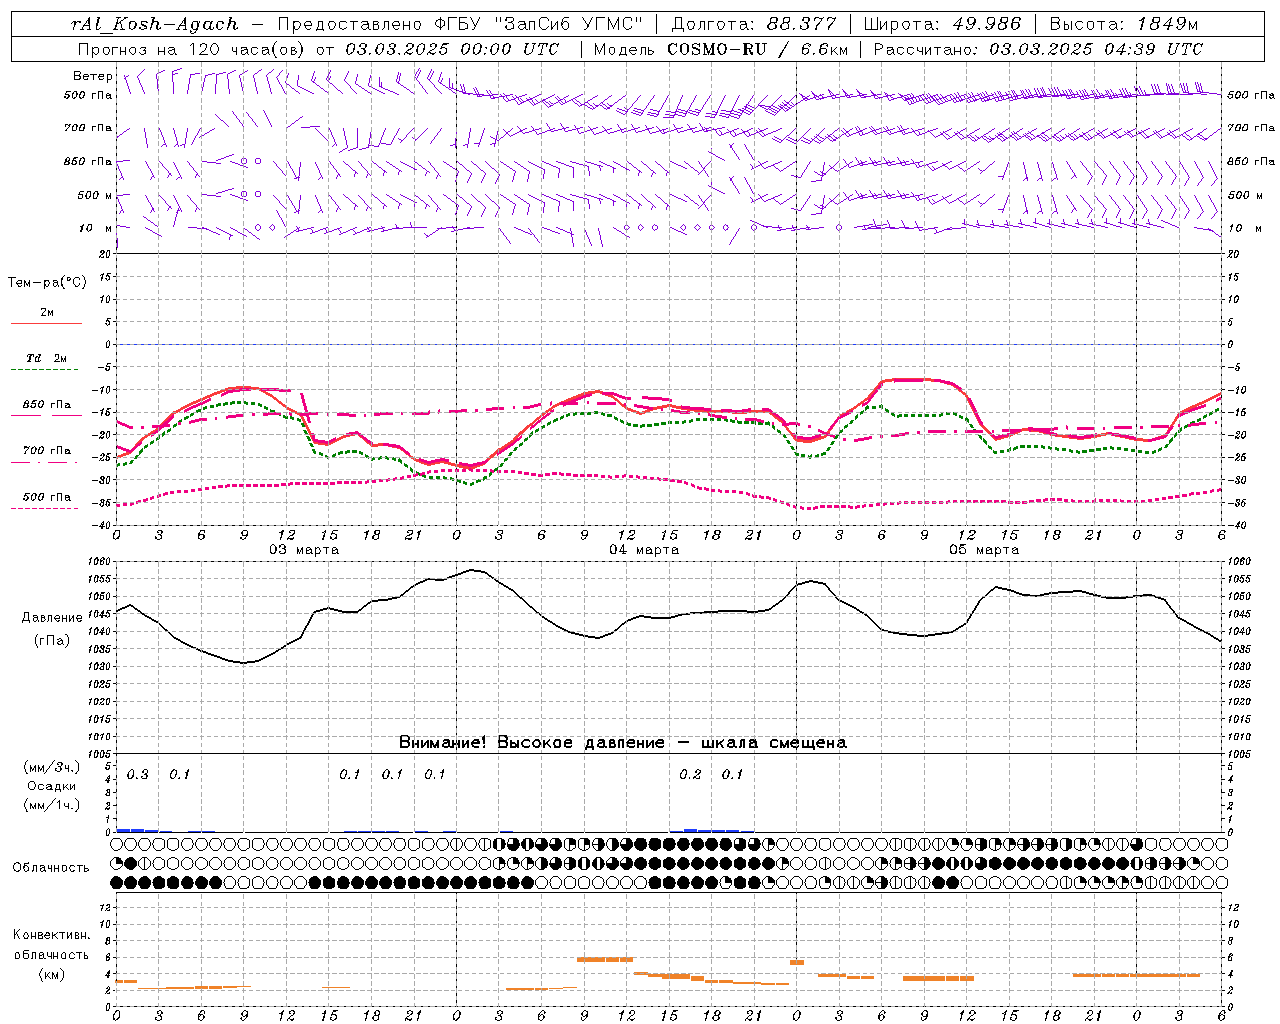Image resolution: width=1280 pixels, height=1024 pixels.
Task: Click the Тем-ра(°C) panel label
Action: point(47,283)
